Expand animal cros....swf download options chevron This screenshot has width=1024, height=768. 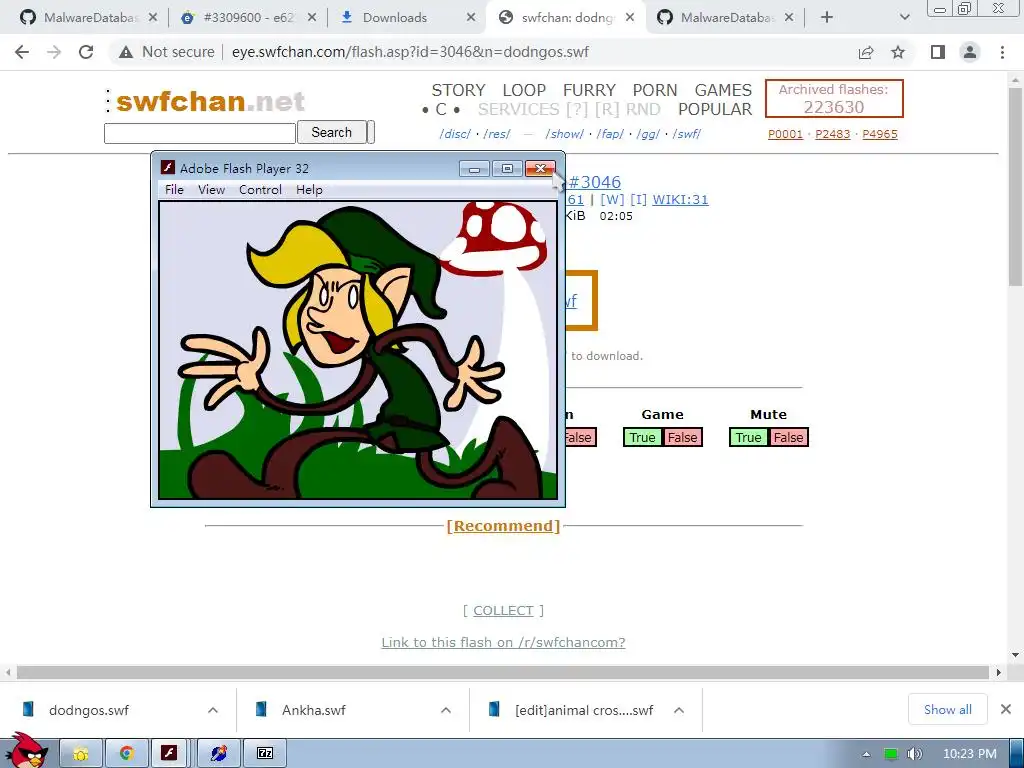tap(679, 710)
